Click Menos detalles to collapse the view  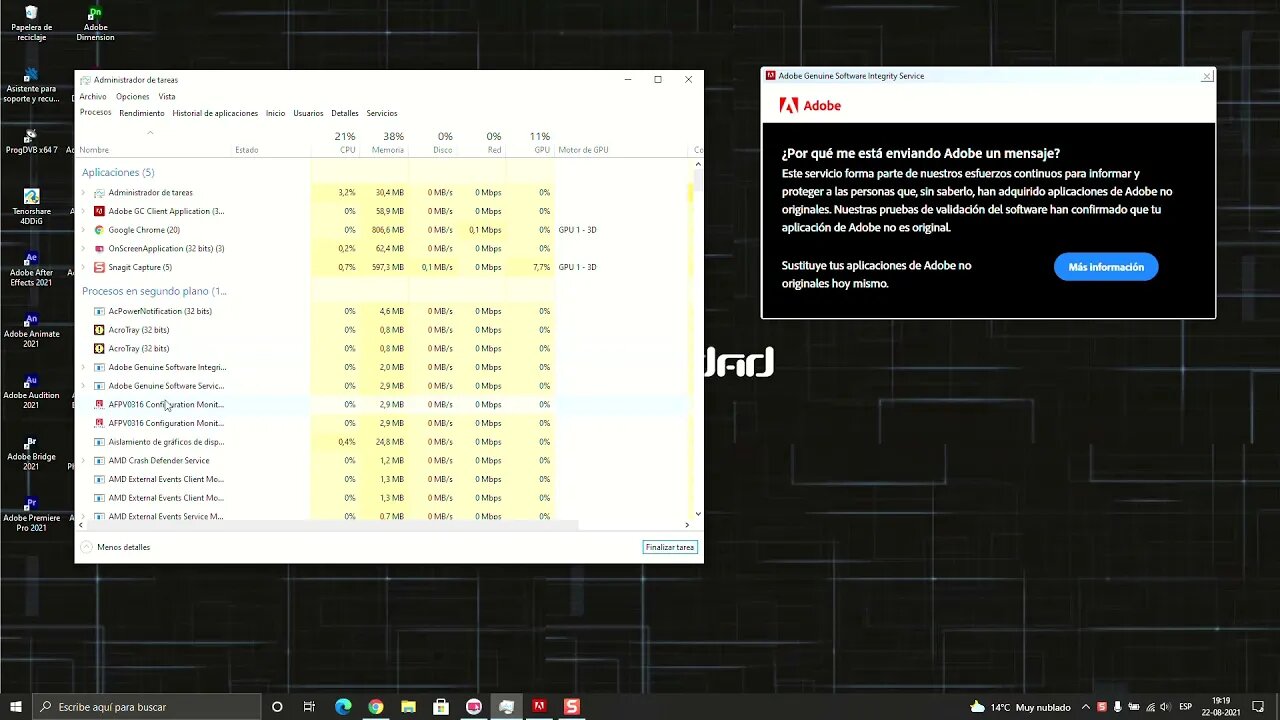tap(115, 547)
